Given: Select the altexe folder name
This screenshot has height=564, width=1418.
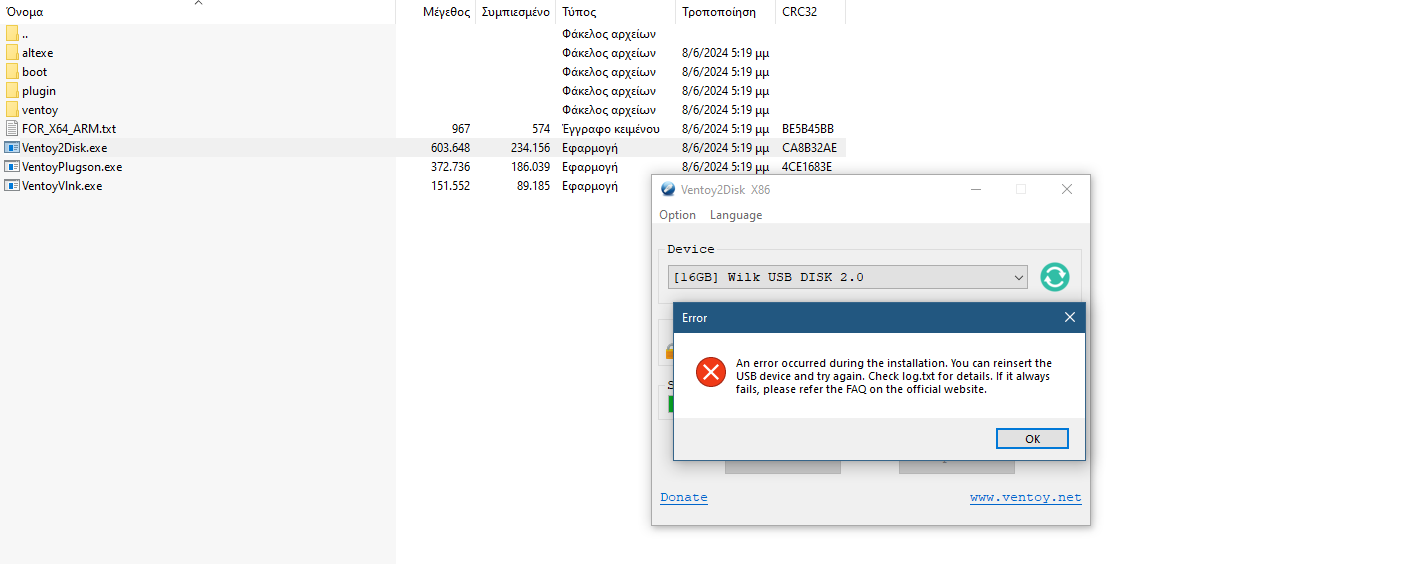Looking at the screenshot, I should (x=38, y=53).
